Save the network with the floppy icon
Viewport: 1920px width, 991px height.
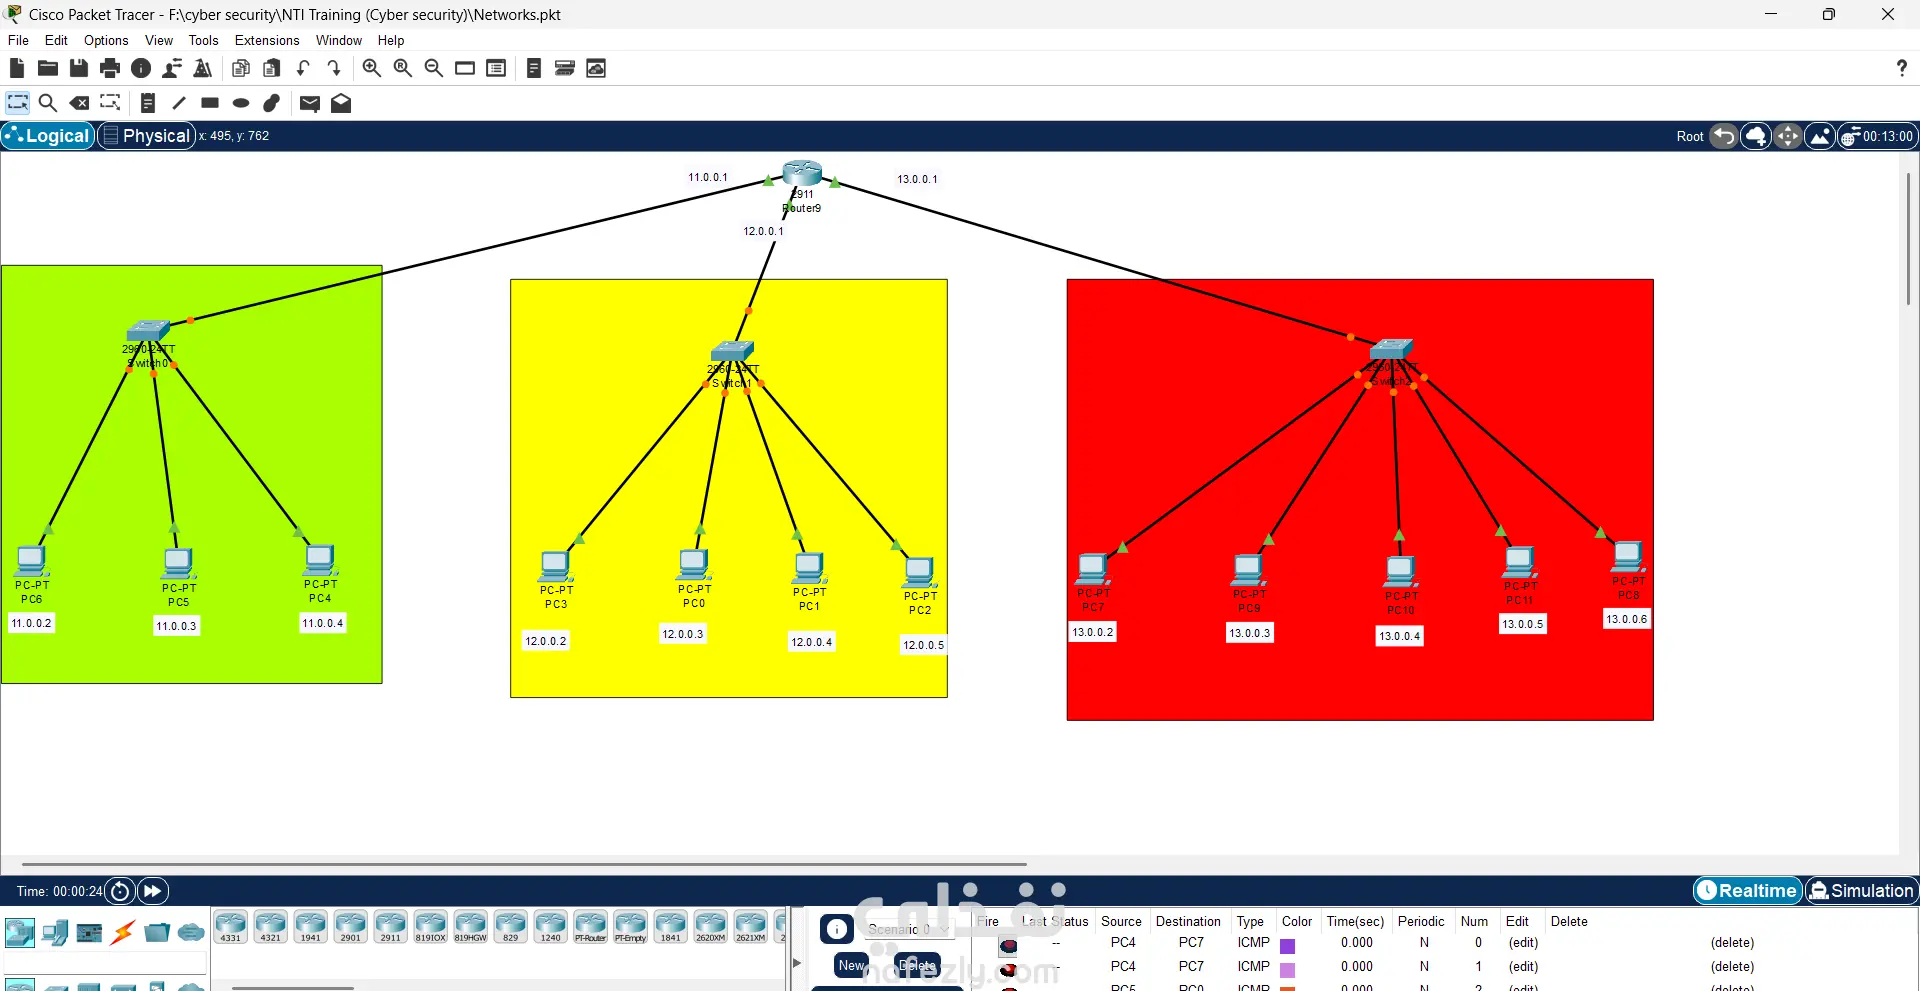coord(79,68)
